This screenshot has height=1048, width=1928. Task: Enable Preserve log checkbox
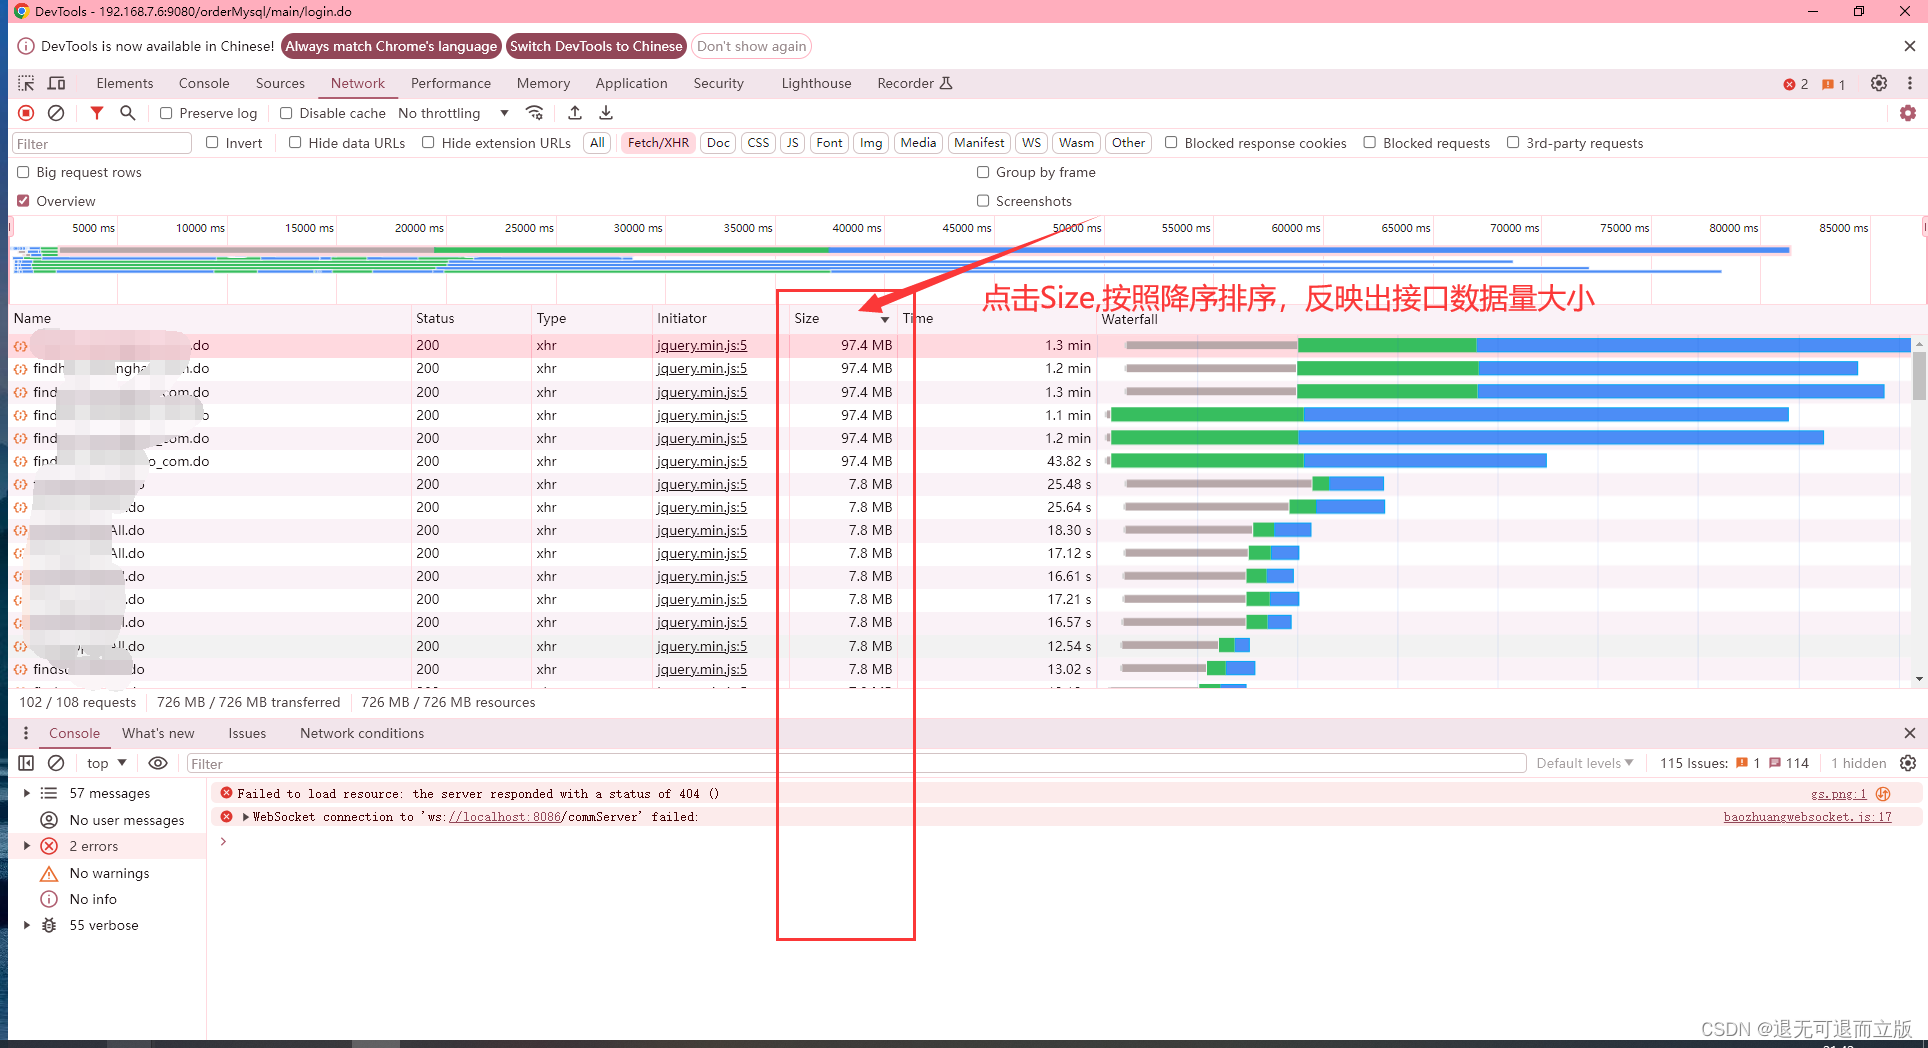click(x=166, y=113)
